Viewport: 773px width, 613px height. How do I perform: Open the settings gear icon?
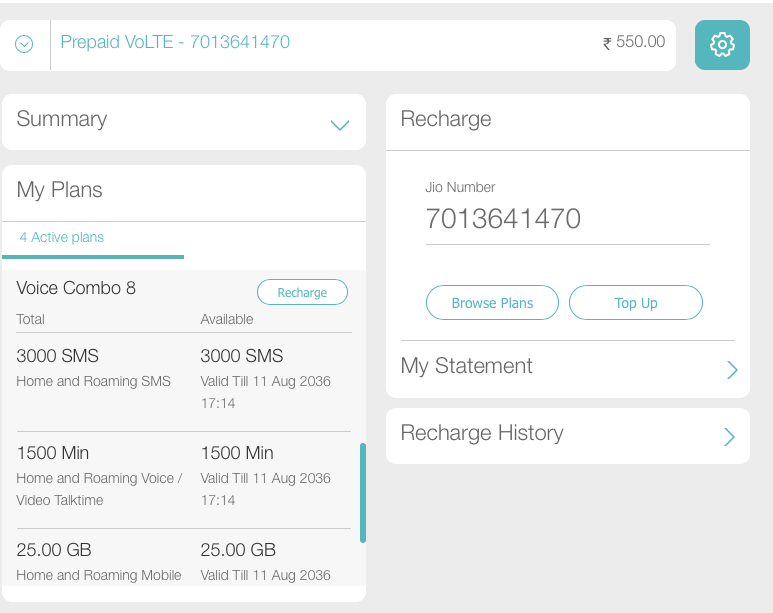[722, 45]
